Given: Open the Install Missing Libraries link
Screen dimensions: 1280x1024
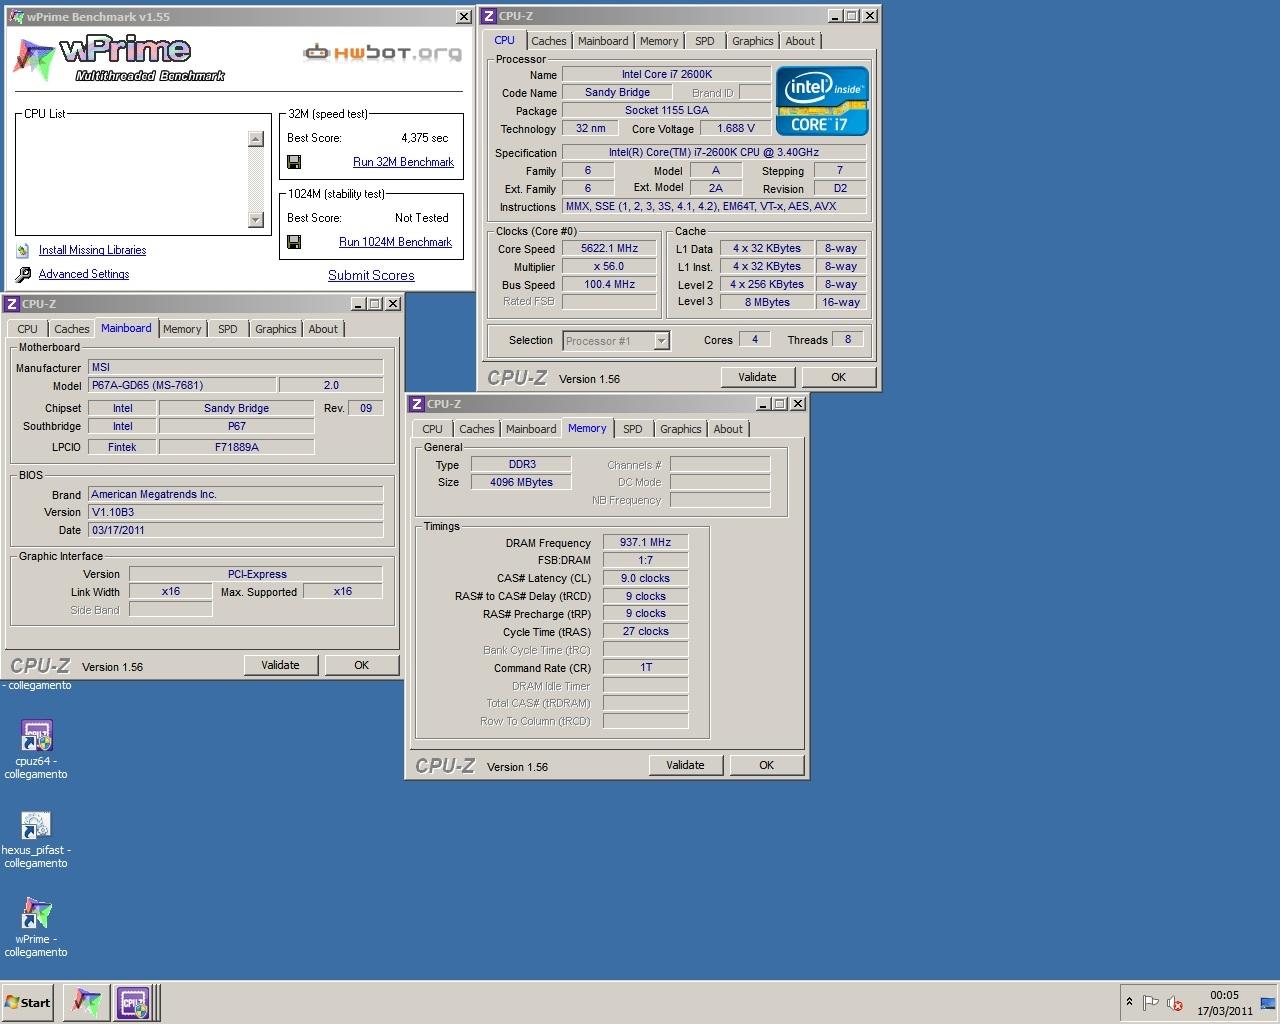Looking at the screenshot, I should pyautogui.click(x=92, y=250).
